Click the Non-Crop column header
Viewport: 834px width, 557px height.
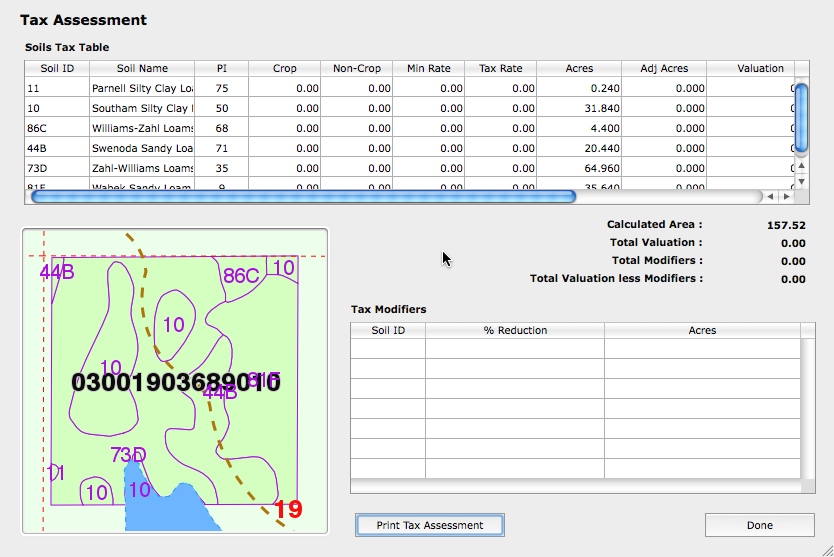coord(356,68)
